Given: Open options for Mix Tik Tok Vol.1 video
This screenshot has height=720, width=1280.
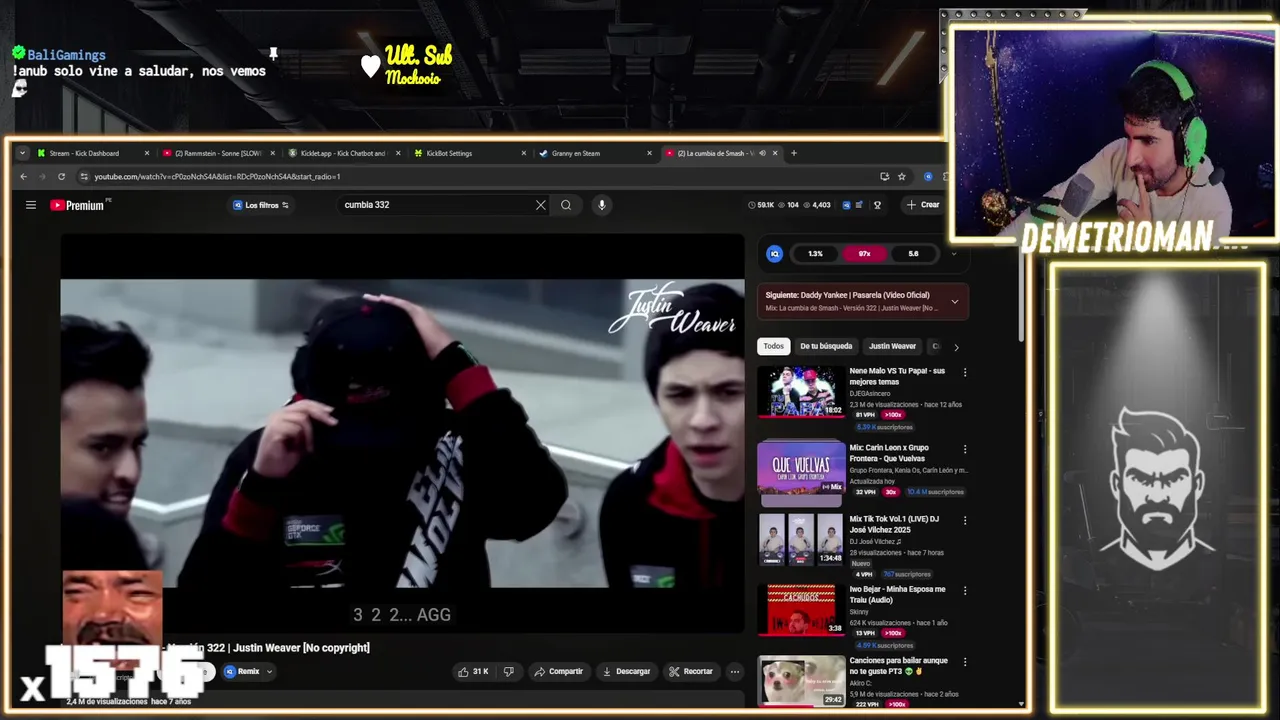Looking at the screenshot, I should 965,520.
